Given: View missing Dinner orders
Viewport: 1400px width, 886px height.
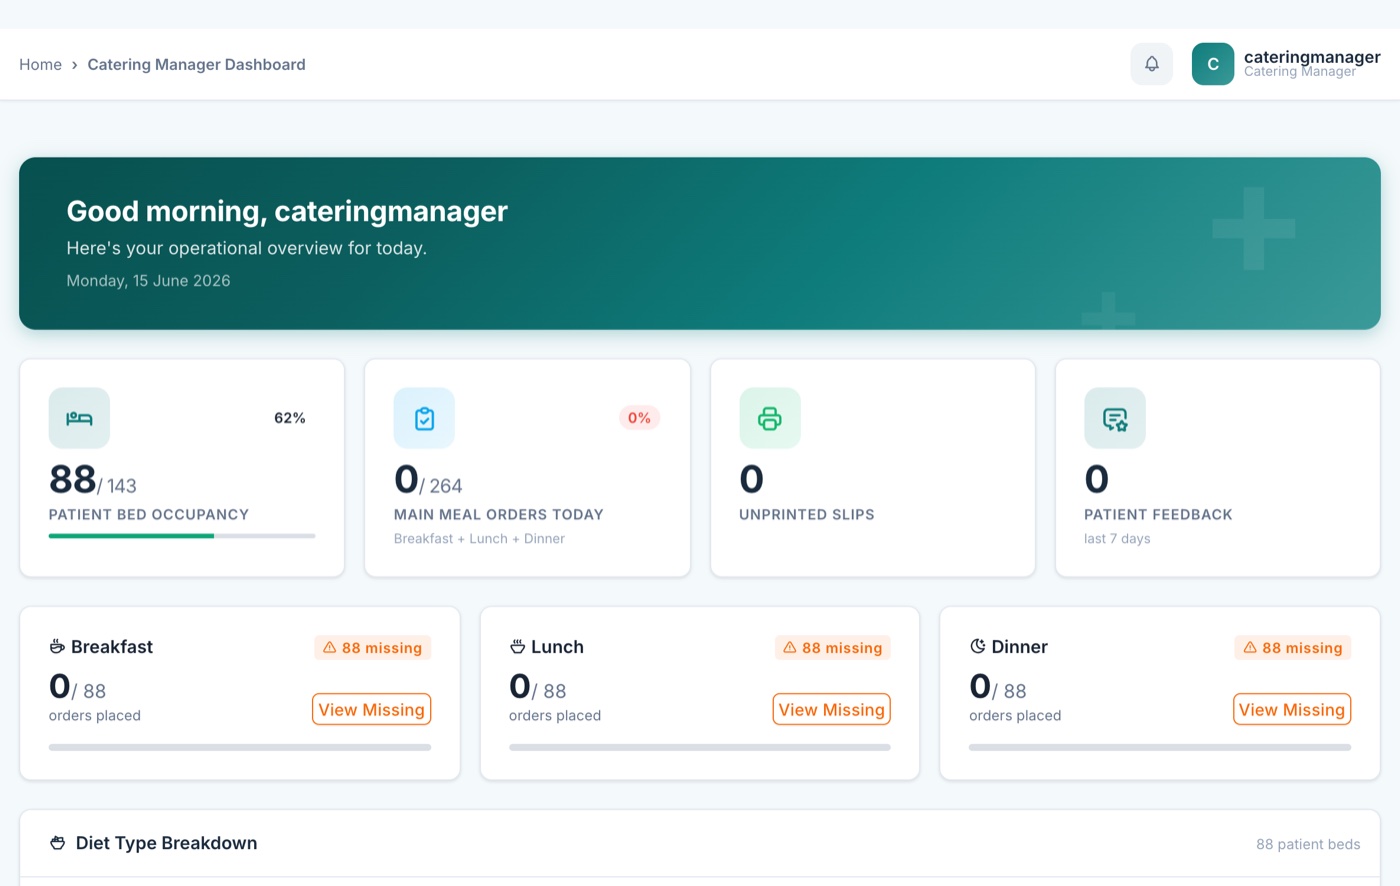Looking at the screenshot, I should [x=1292, y=709].
